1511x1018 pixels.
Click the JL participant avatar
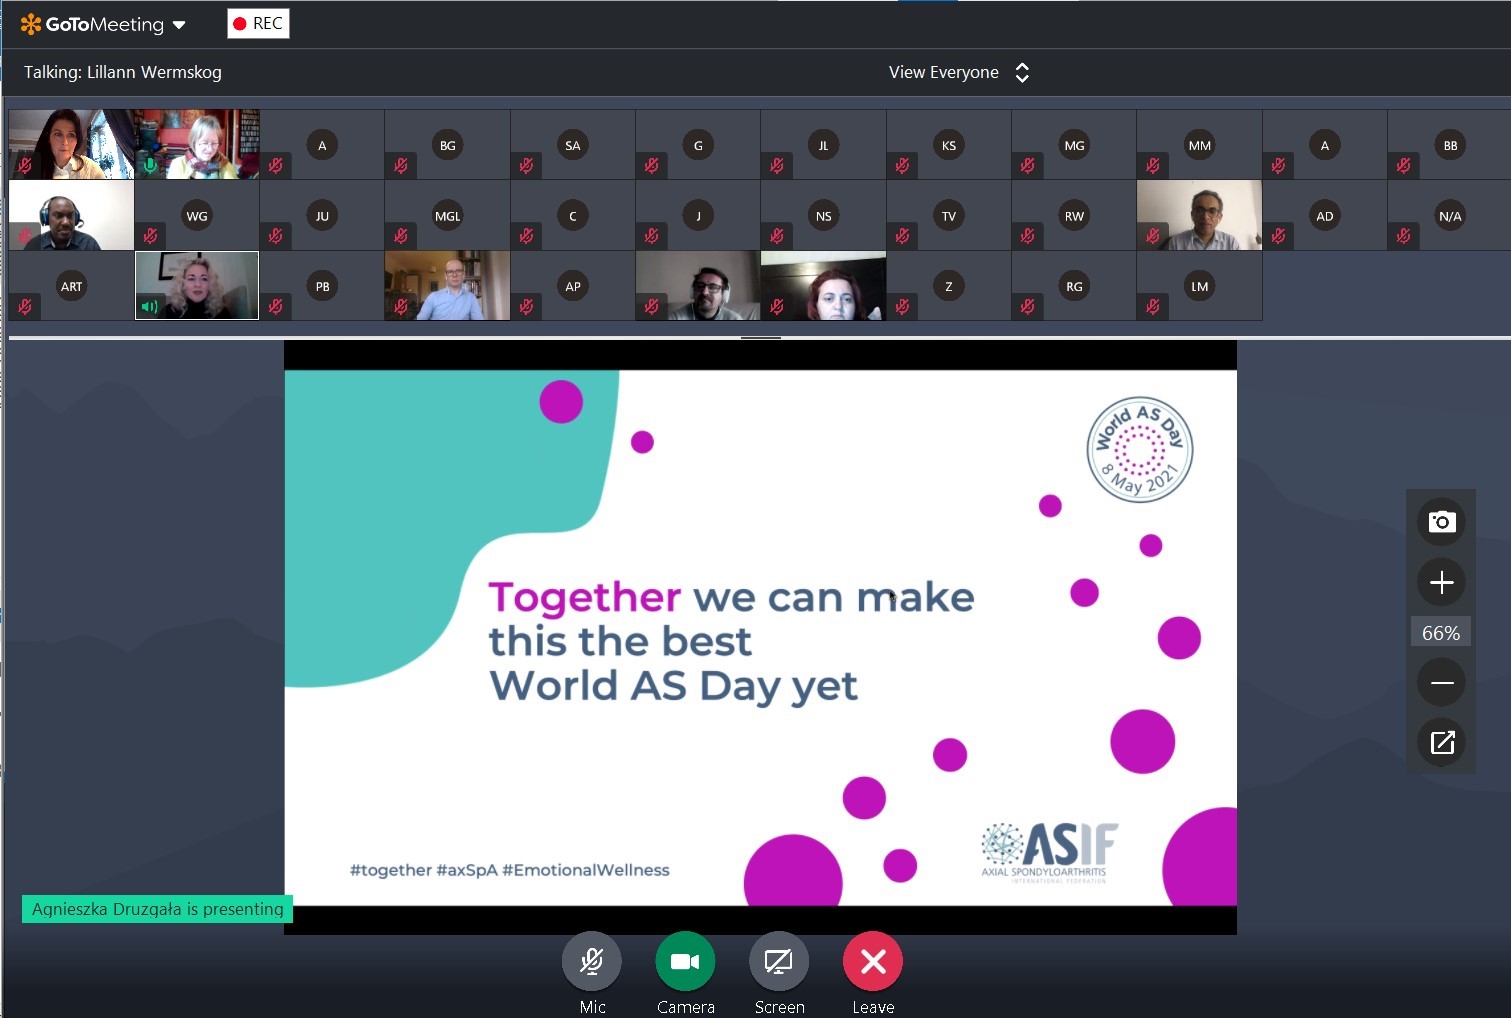pos(823,145)
